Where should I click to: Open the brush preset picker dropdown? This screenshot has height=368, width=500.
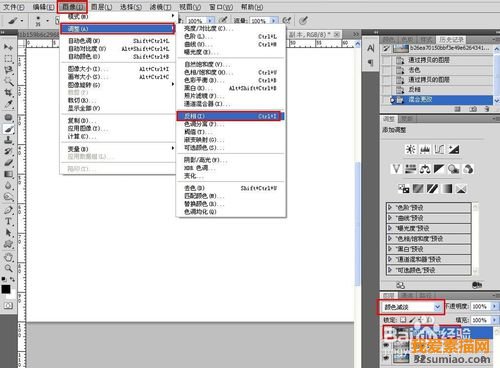tap(47, 21)
